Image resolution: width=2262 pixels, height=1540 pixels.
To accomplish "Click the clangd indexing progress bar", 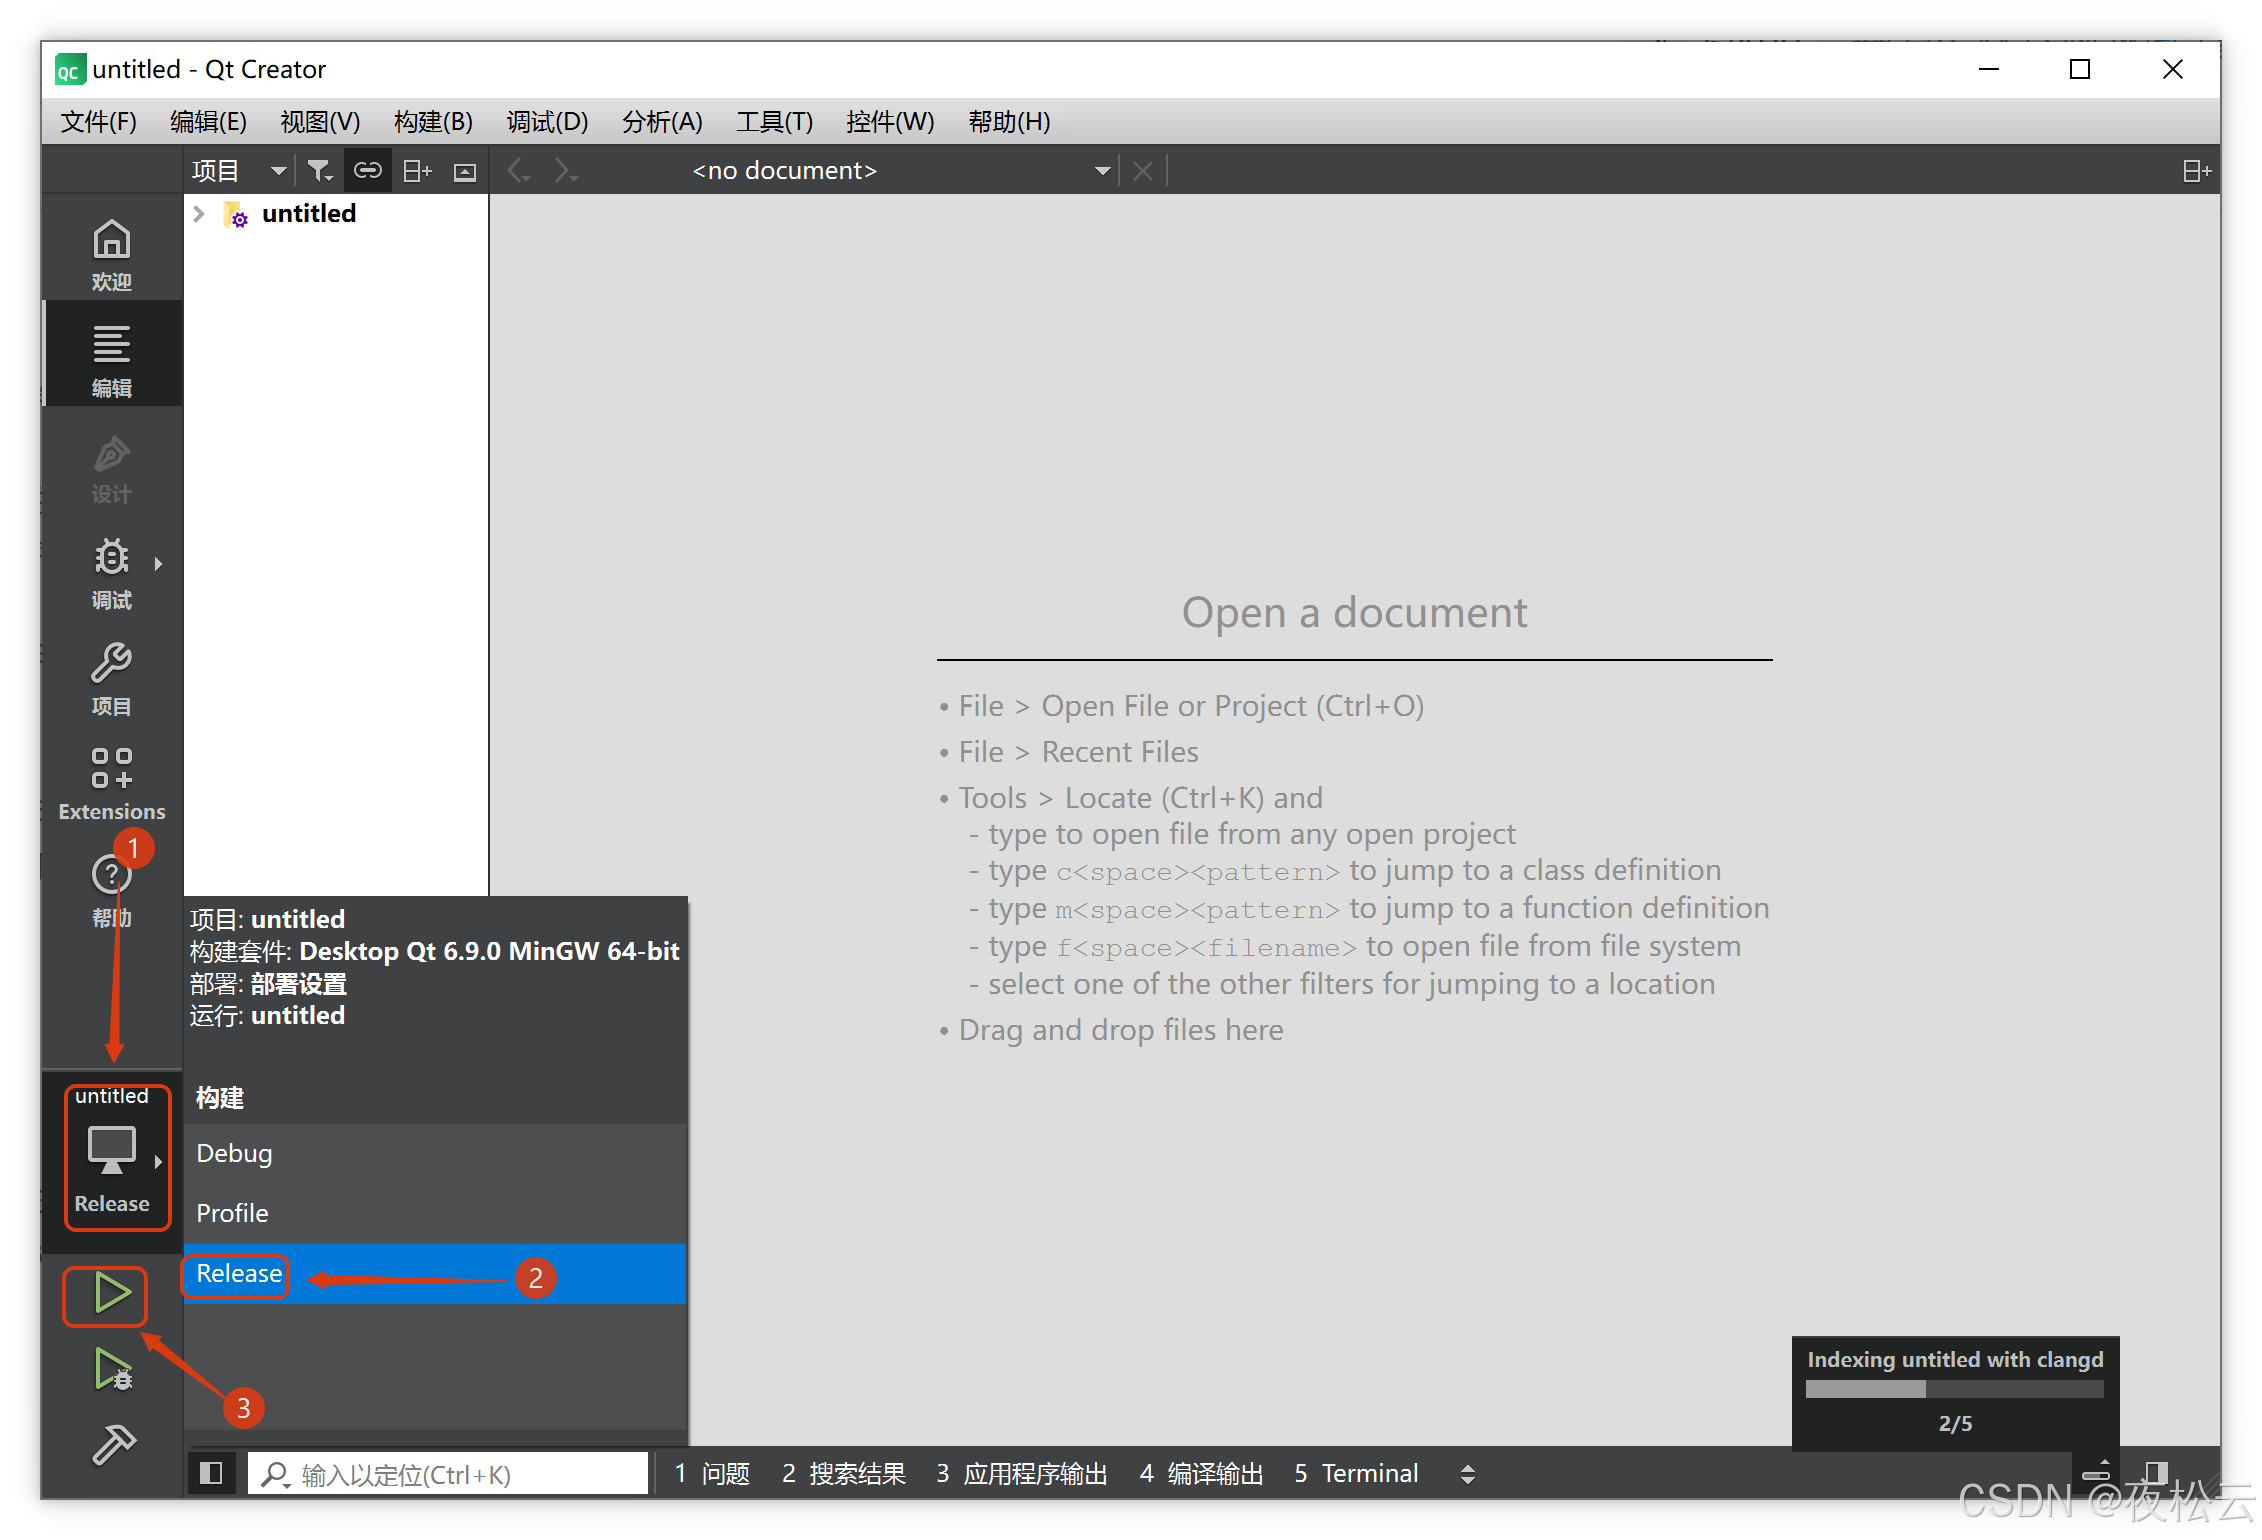I will pyautogui.click(x=1953, y=1389).
